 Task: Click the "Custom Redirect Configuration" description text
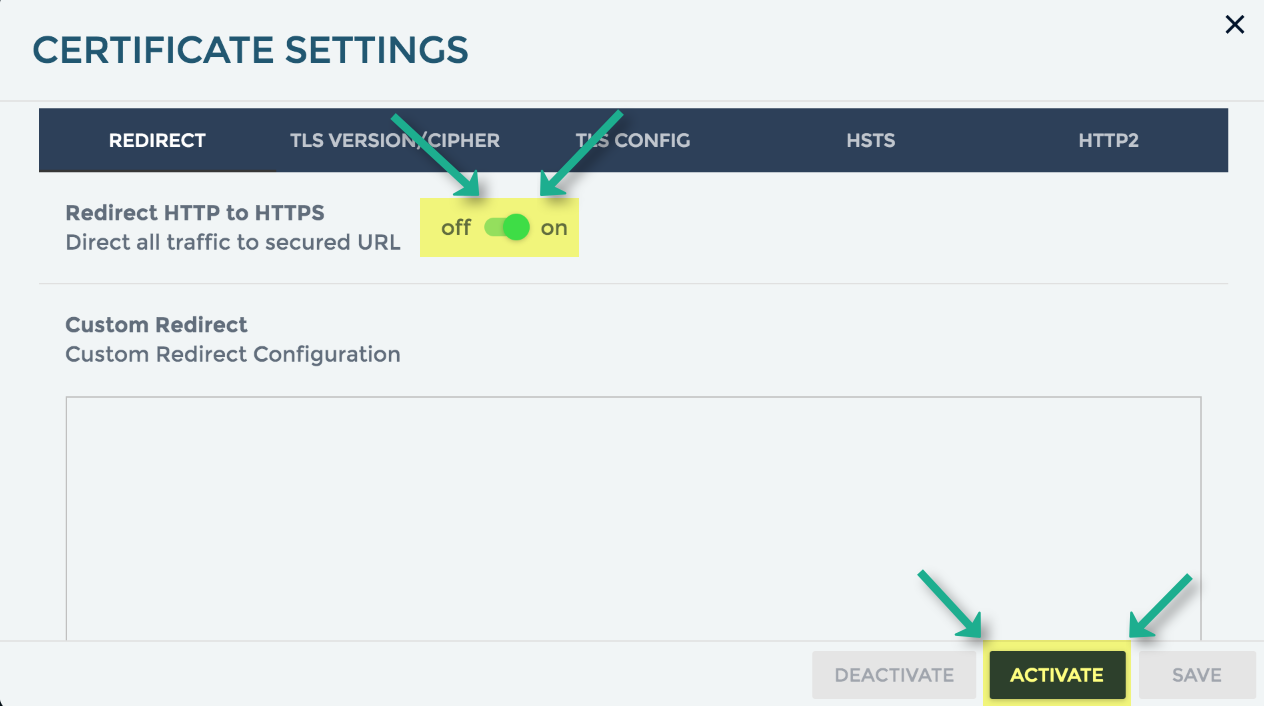coord(233,354)
